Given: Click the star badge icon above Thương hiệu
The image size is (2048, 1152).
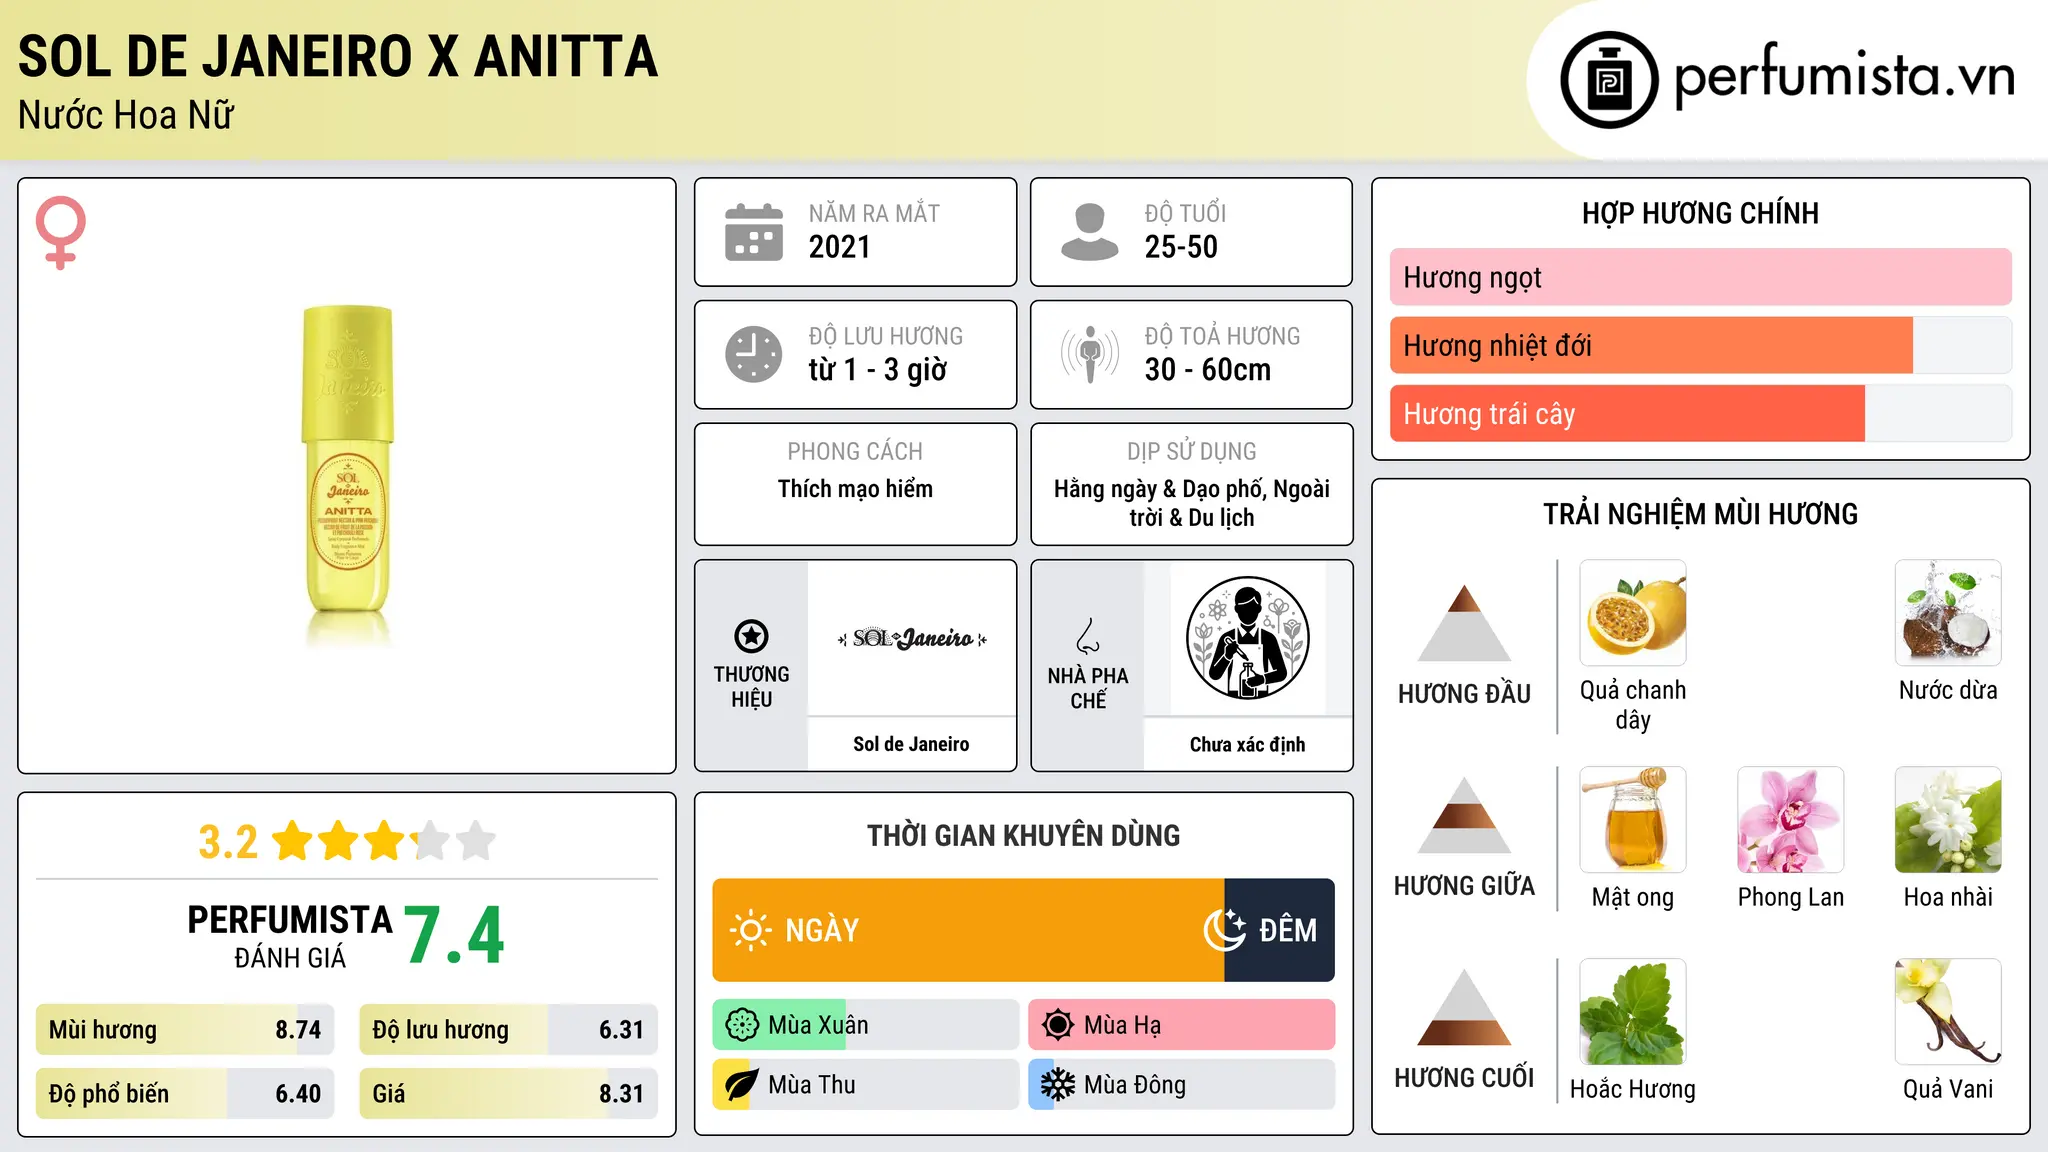Looking at the screenshot, I should pyautogui.click(x=751, y=636).
